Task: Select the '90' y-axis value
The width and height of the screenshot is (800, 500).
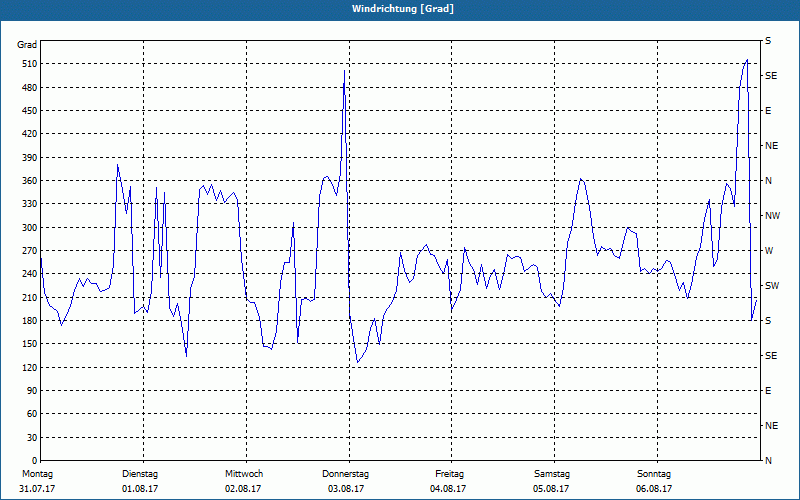Action: click(x=32, y=391)
